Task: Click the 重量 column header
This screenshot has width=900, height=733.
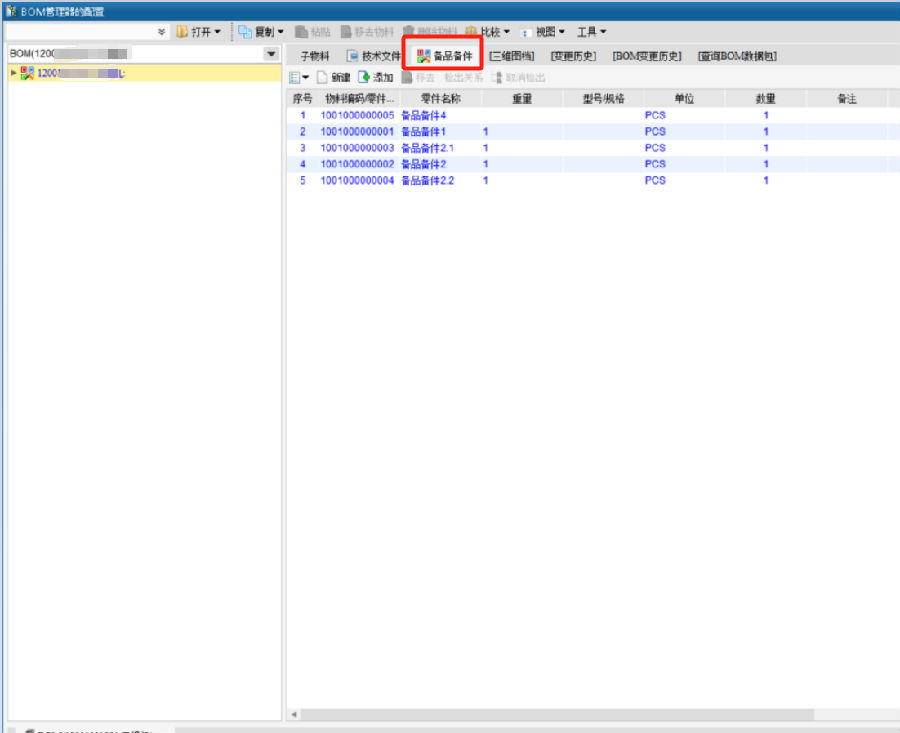Action: click(522, 99)
